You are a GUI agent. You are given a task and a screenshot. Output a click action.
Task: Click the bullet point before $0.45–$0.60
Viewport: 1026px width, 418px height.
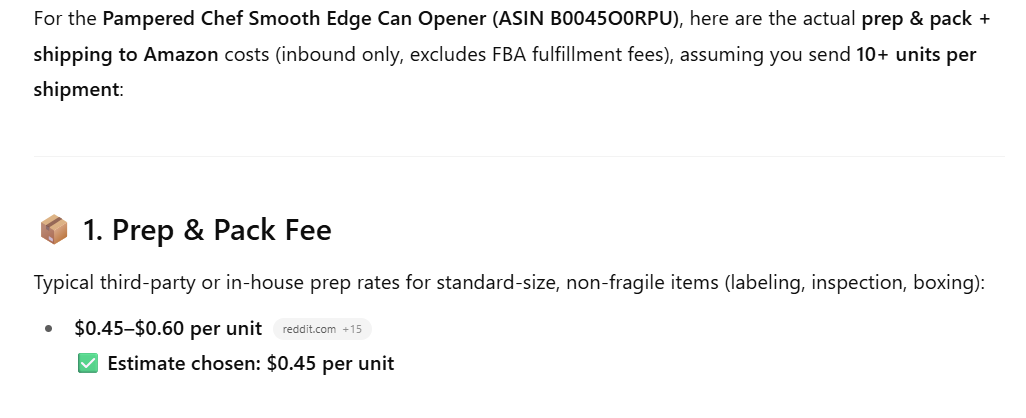(49, 329)
